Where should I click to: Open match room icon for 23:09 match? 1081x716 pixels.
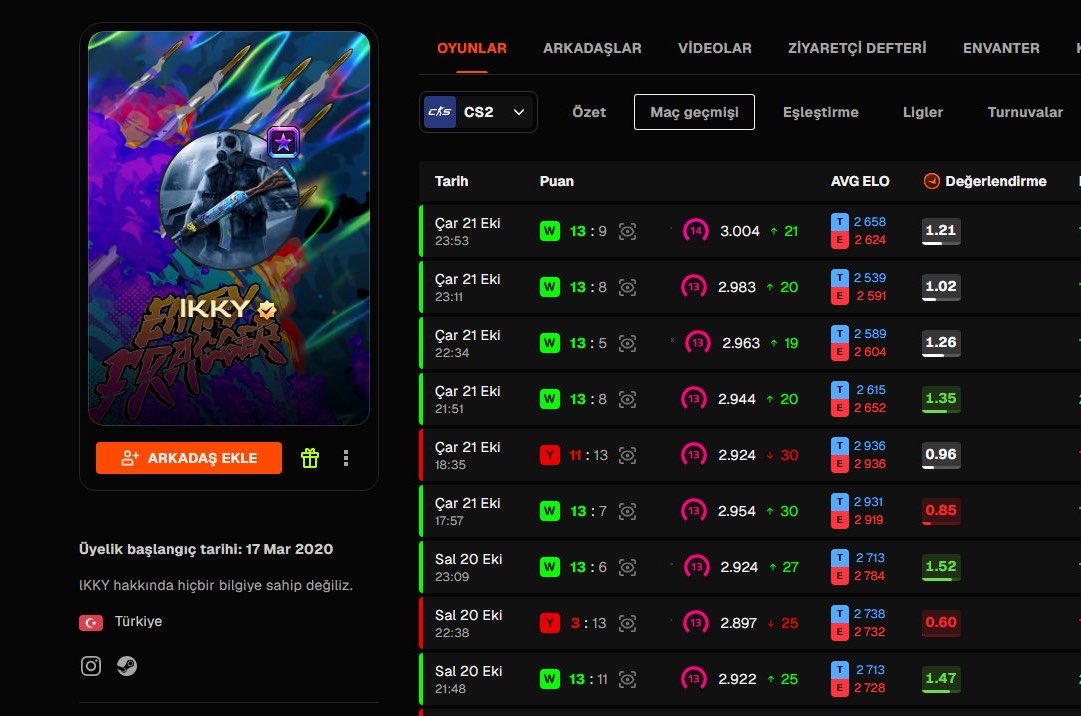point(627,567)
